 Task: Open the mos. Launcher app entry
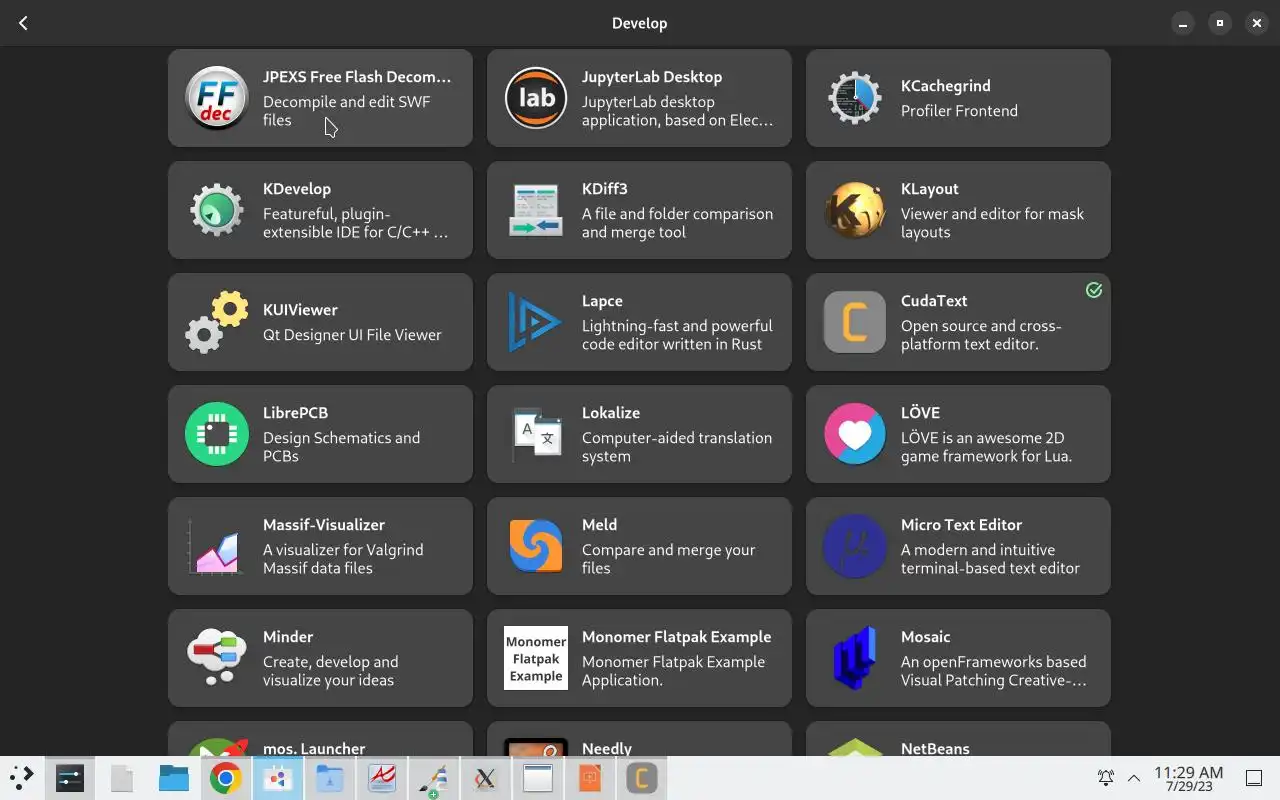click(x=320, y=739)
